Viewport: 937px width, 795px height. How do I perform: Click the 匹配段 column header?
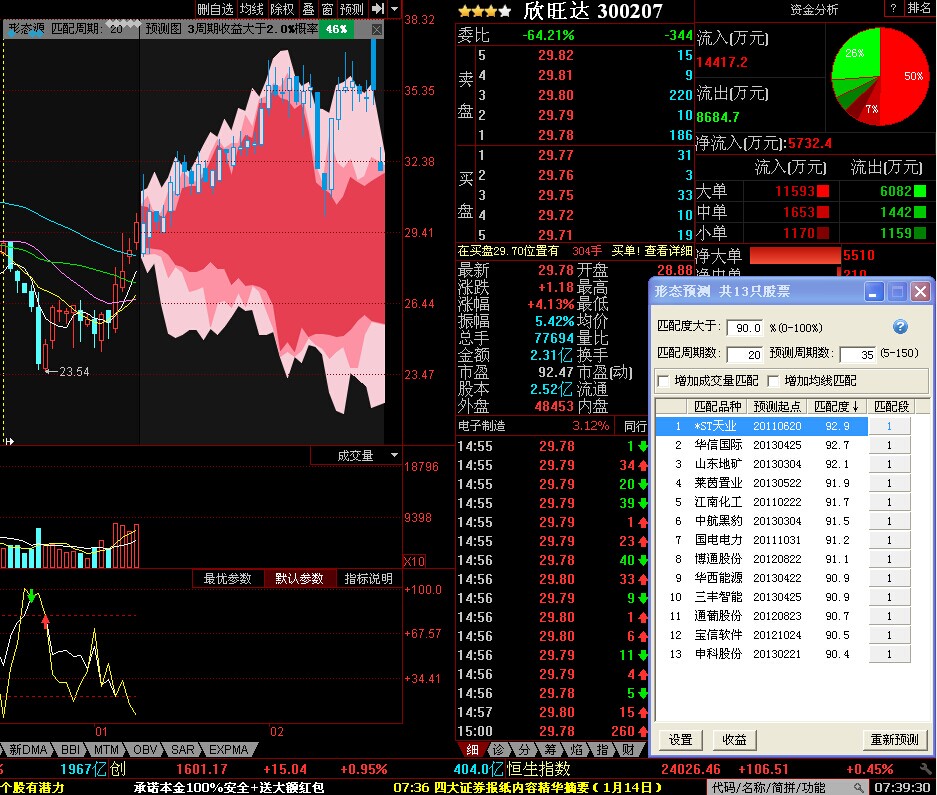(x=892, y=406)
